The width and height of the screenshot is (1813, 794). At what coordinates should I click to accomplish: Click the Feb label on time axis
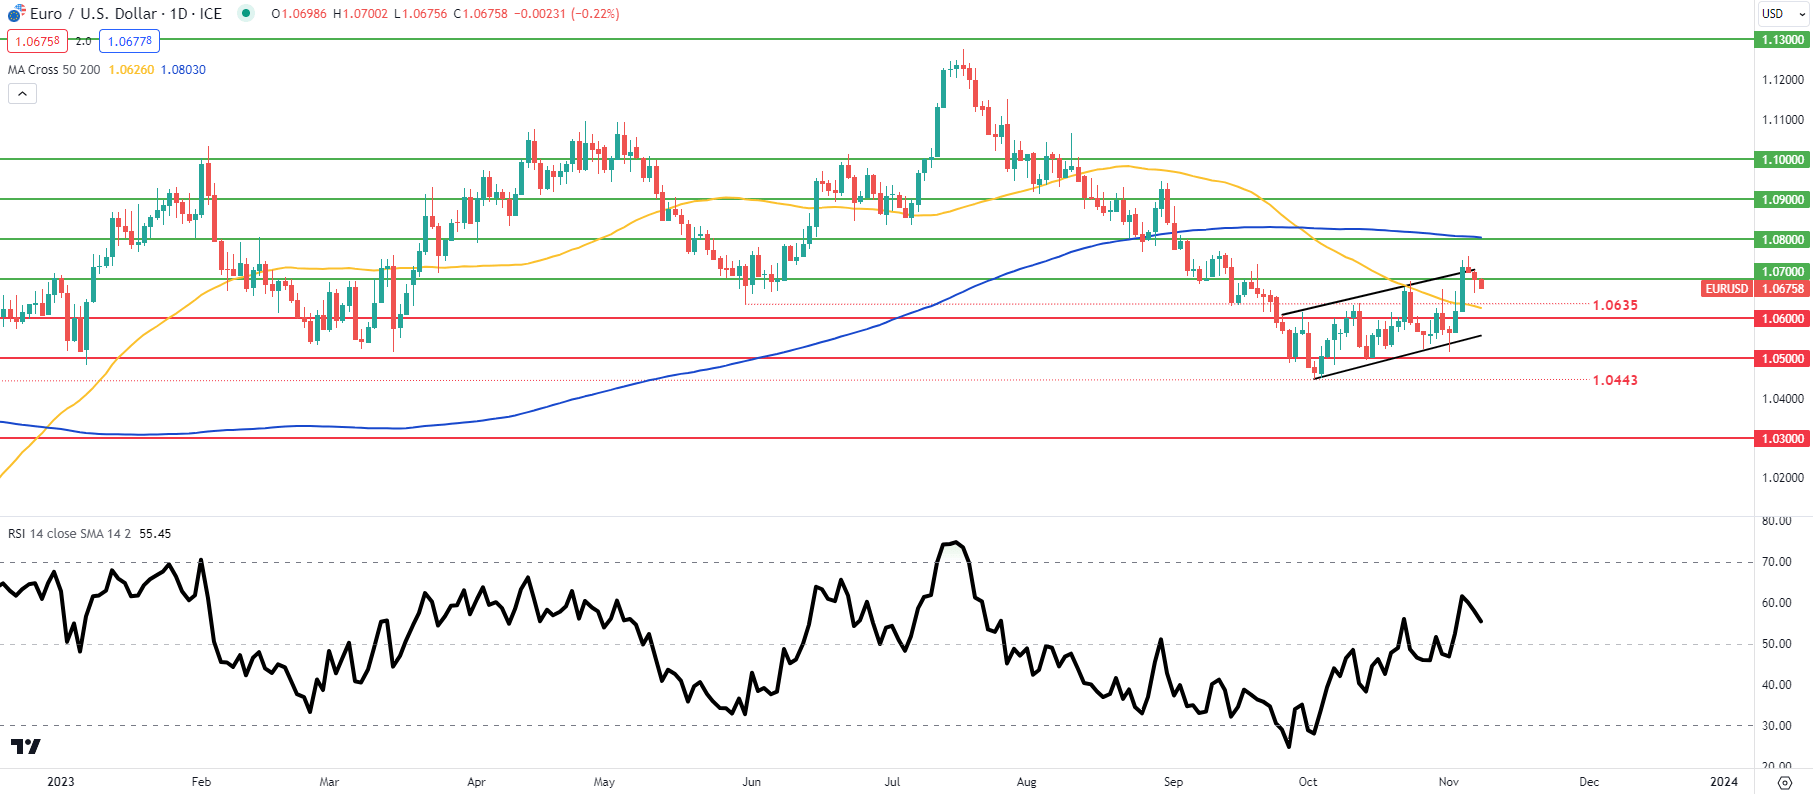pyautogui.click(x=201, y=782)
